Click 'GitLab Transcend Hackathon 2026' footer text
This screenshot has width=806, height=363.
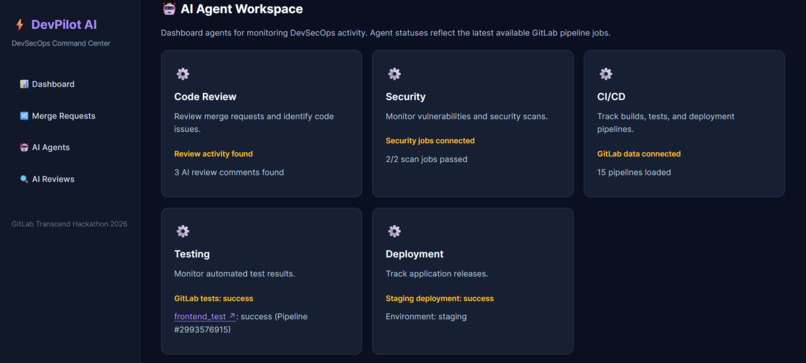coord(69,224)
